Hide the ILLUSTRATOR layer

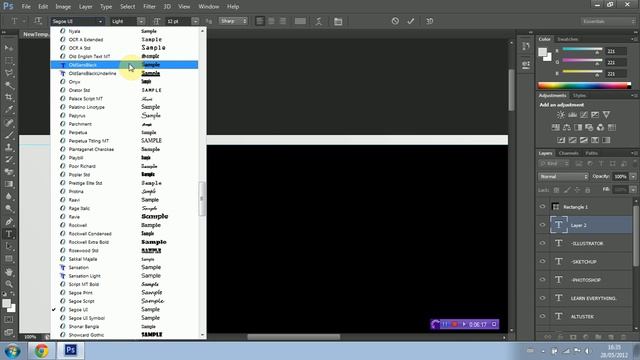click(x=542, y=243)
